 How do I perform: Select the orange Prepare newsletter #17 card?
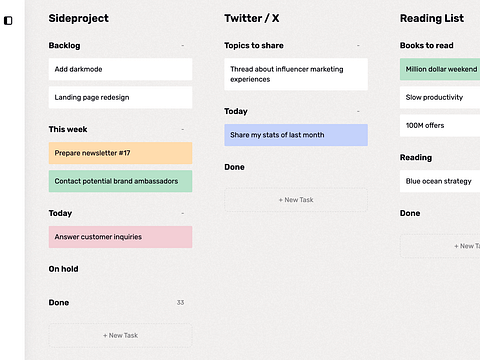point(120,153)
